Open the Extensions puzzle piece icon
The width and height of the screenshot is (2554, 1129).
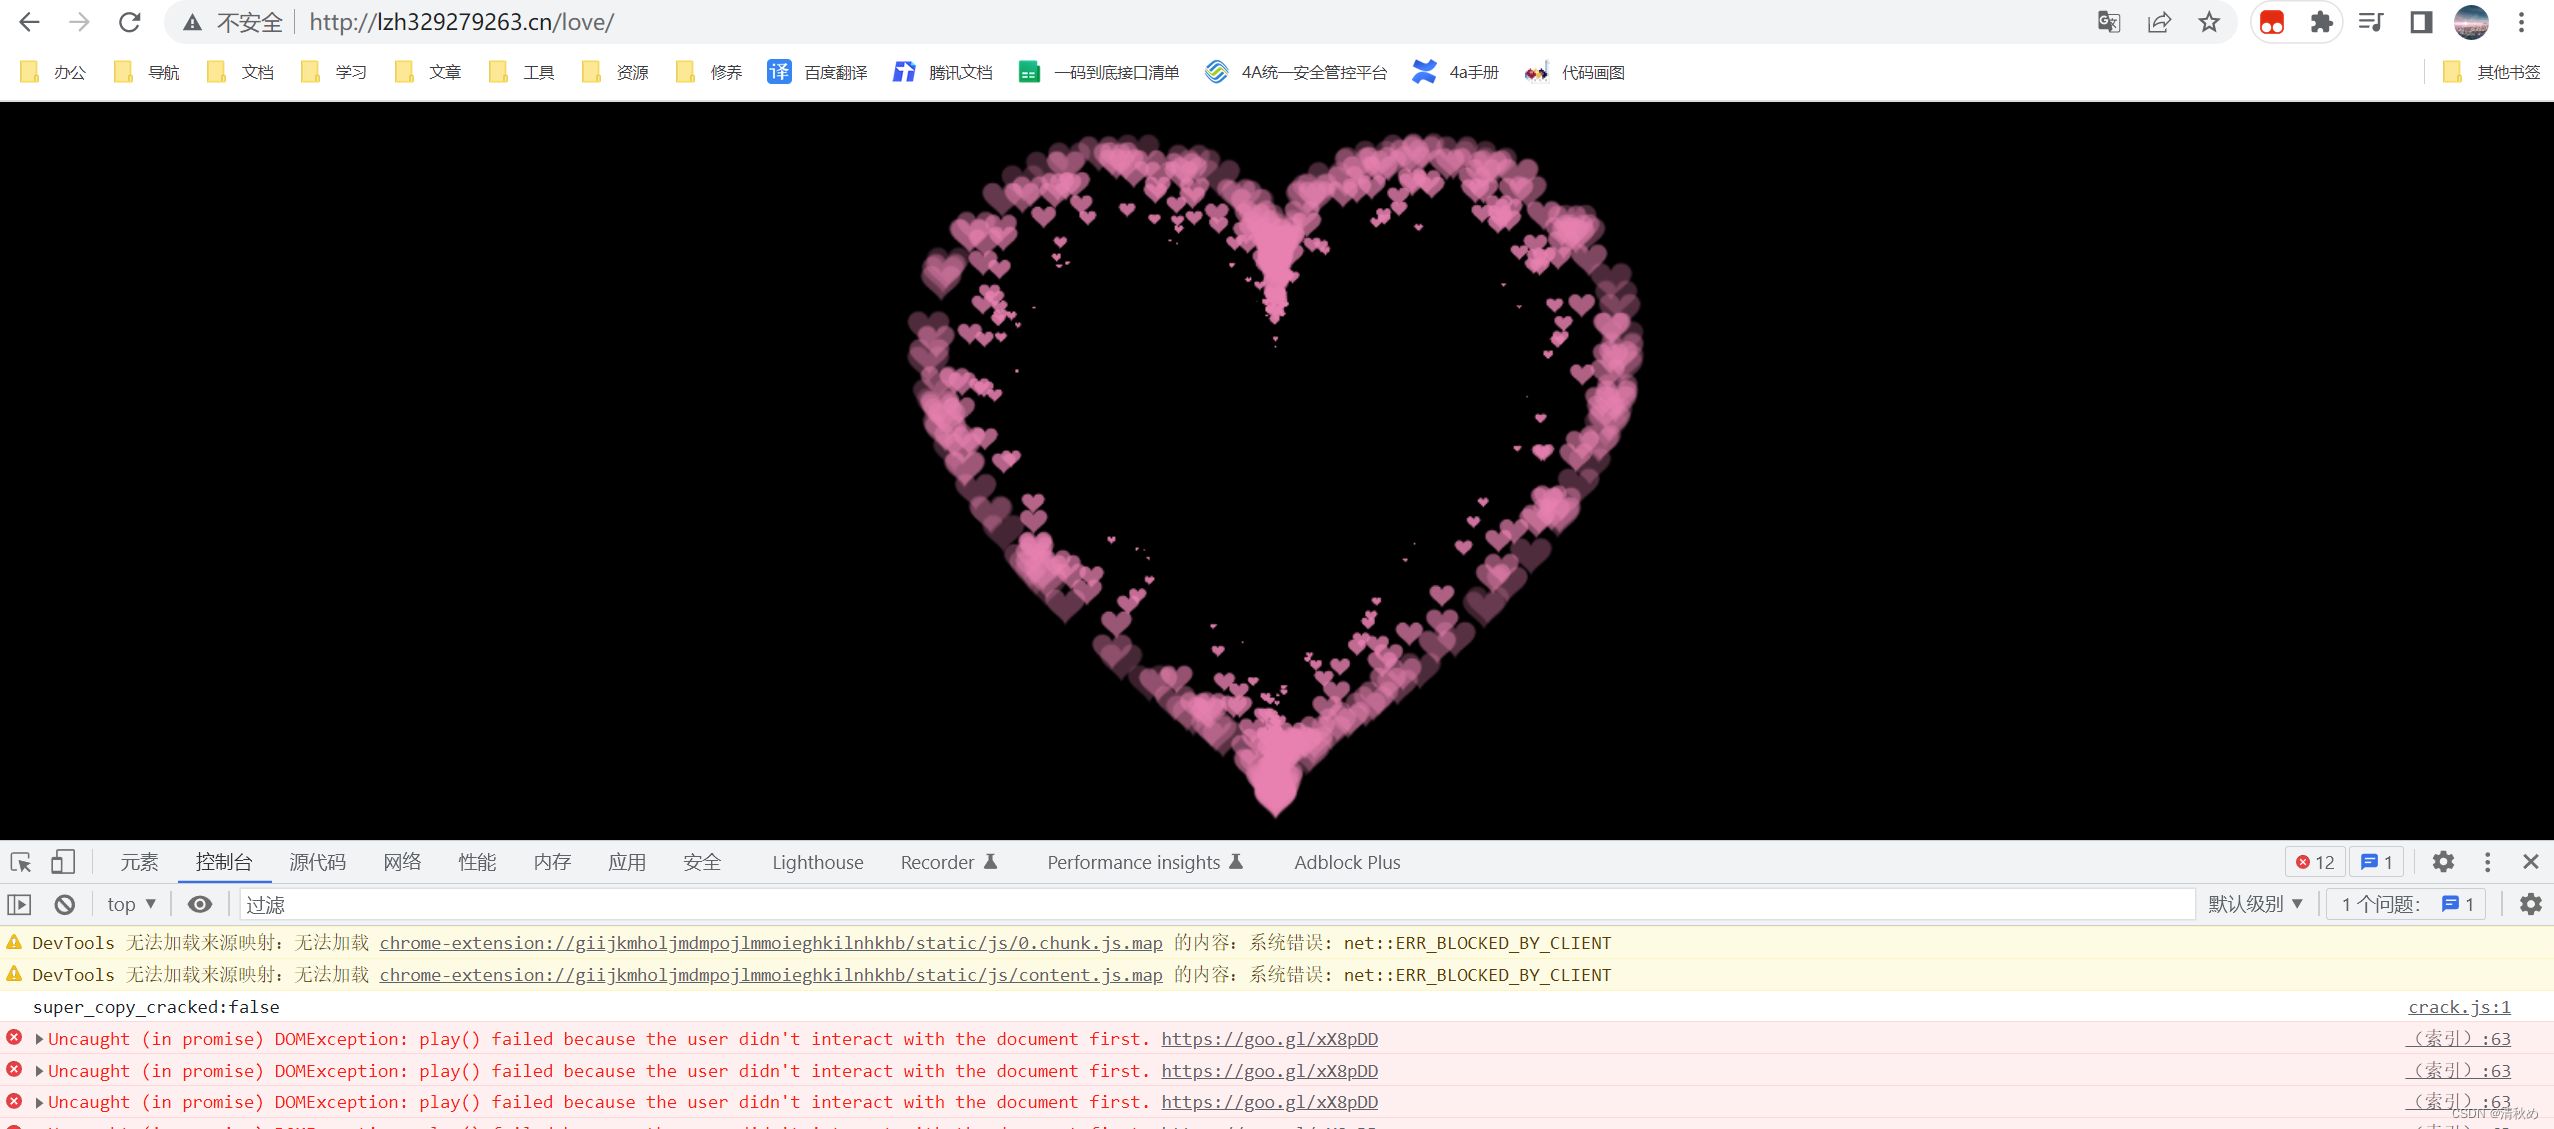pyautogui.click(x=2321, y=22)
